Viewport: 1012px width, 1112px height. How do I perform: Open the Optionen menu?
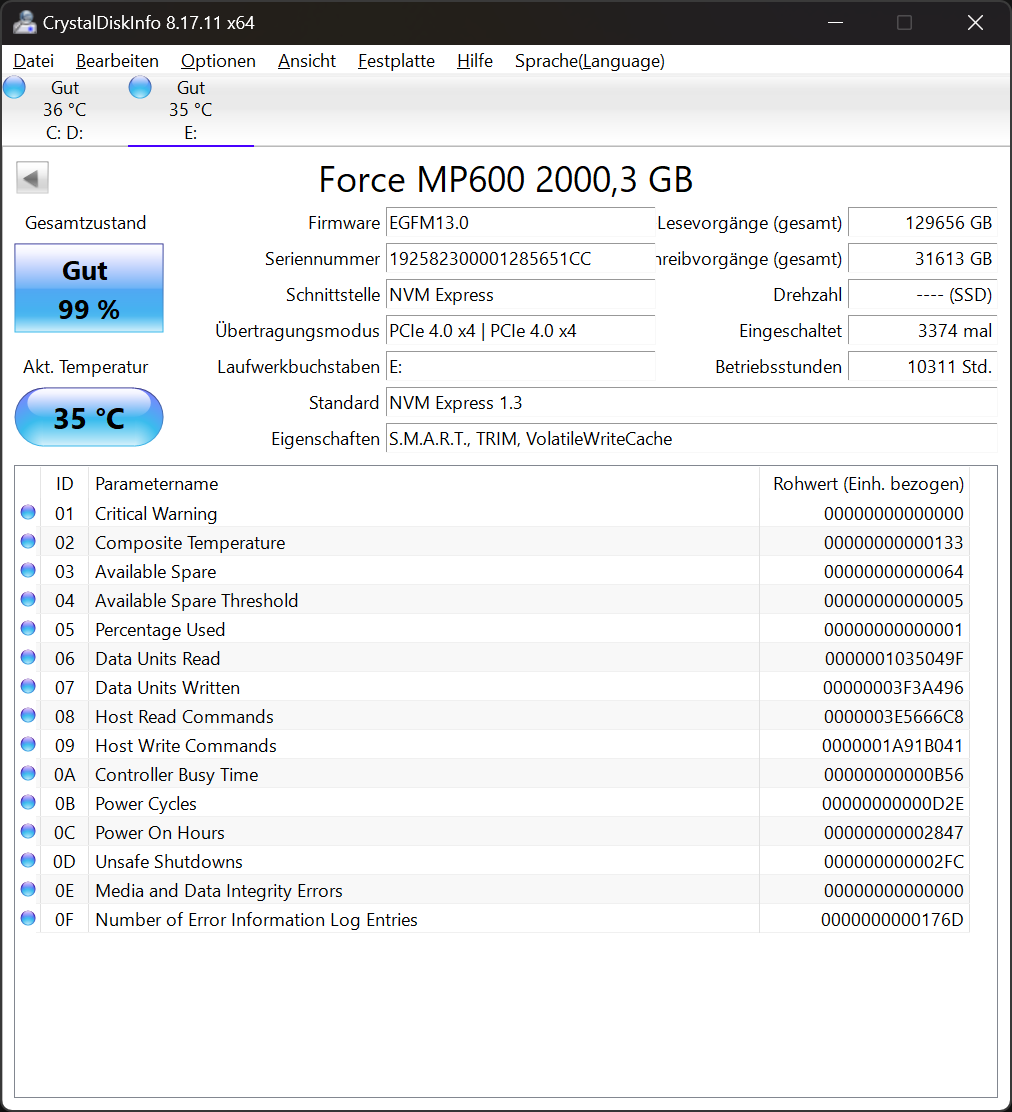218,61
